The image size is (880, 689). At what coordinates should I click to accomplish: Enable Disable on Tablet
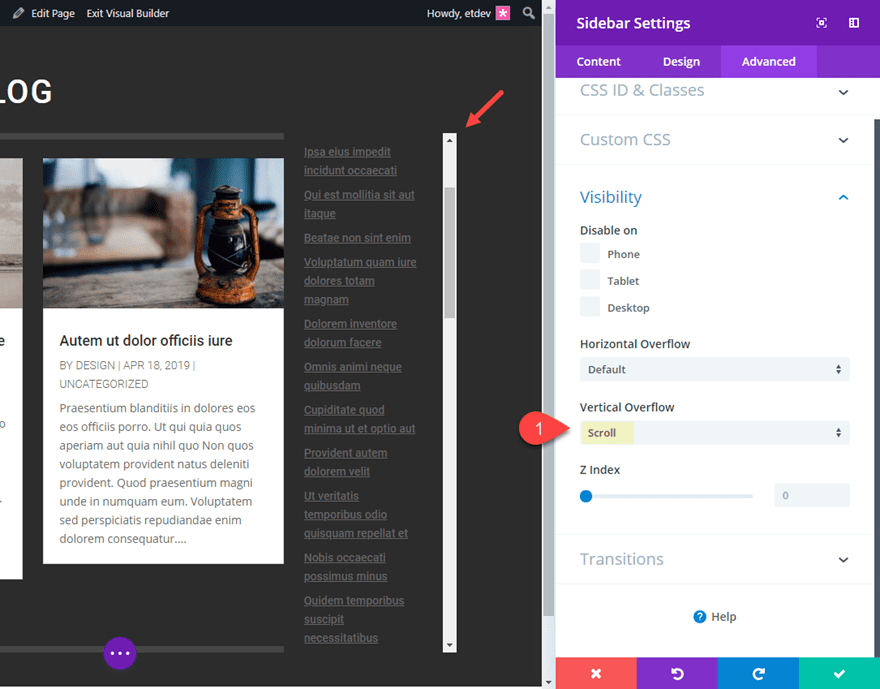click(x=588, y=280)
